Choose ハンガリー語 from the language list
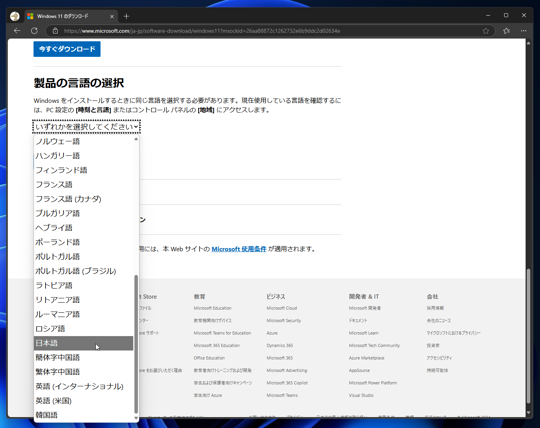Image resolution: width=540 pixels, height=428 pixels. pyautogui.click(x=83, y=156)
